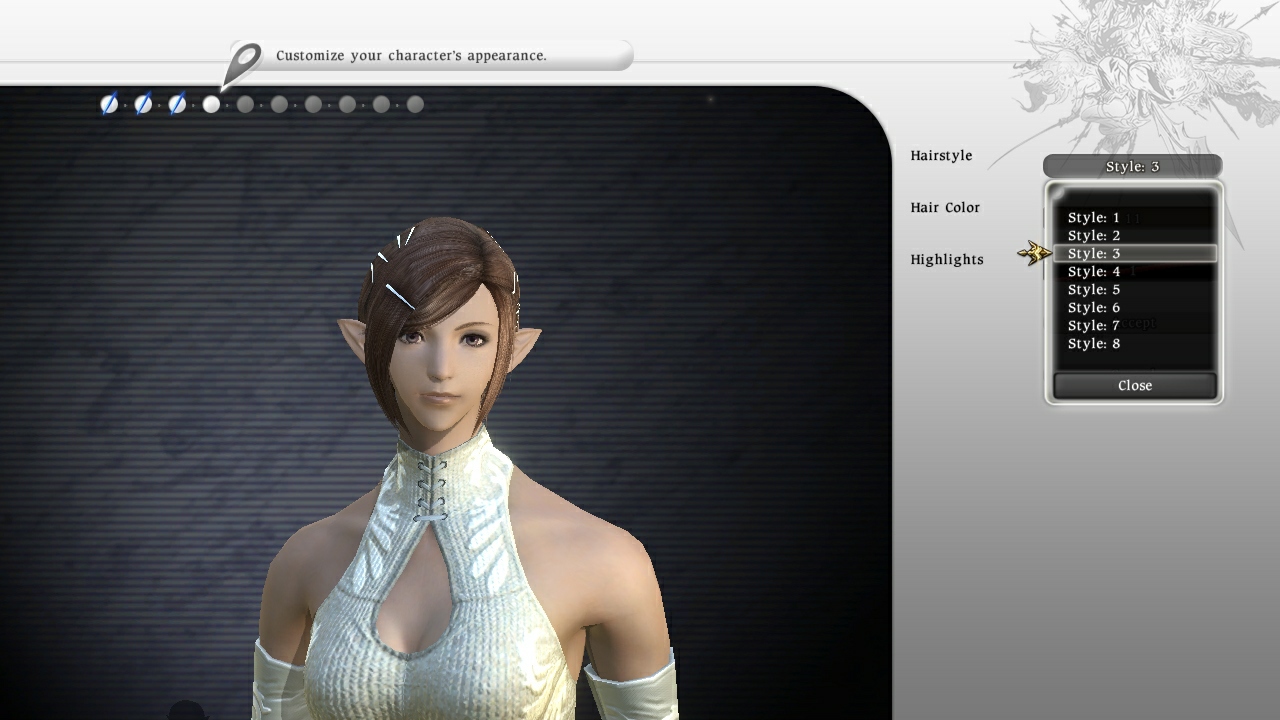
Task: Click the first completed step edit icon
Action: pyautogui.click(x=108, y=104)
